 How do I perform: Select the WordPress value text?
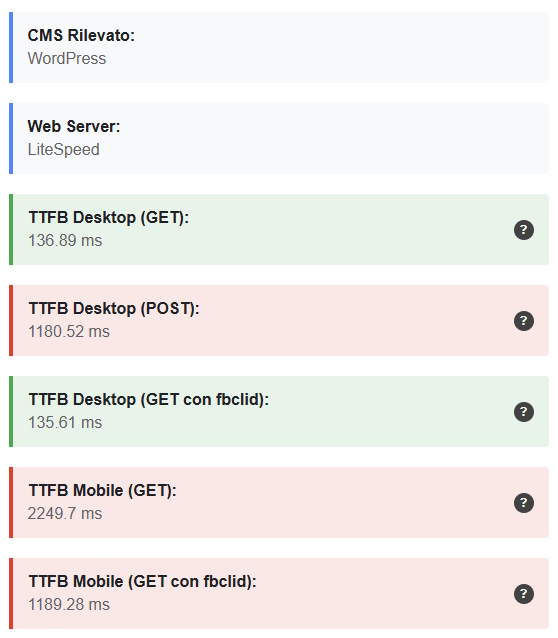tap(67, 59)
